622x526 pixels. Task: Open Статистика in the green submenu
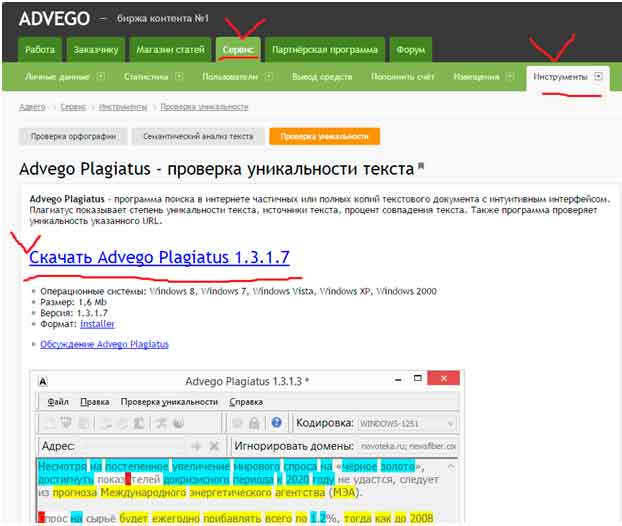[x=146, y=77]
